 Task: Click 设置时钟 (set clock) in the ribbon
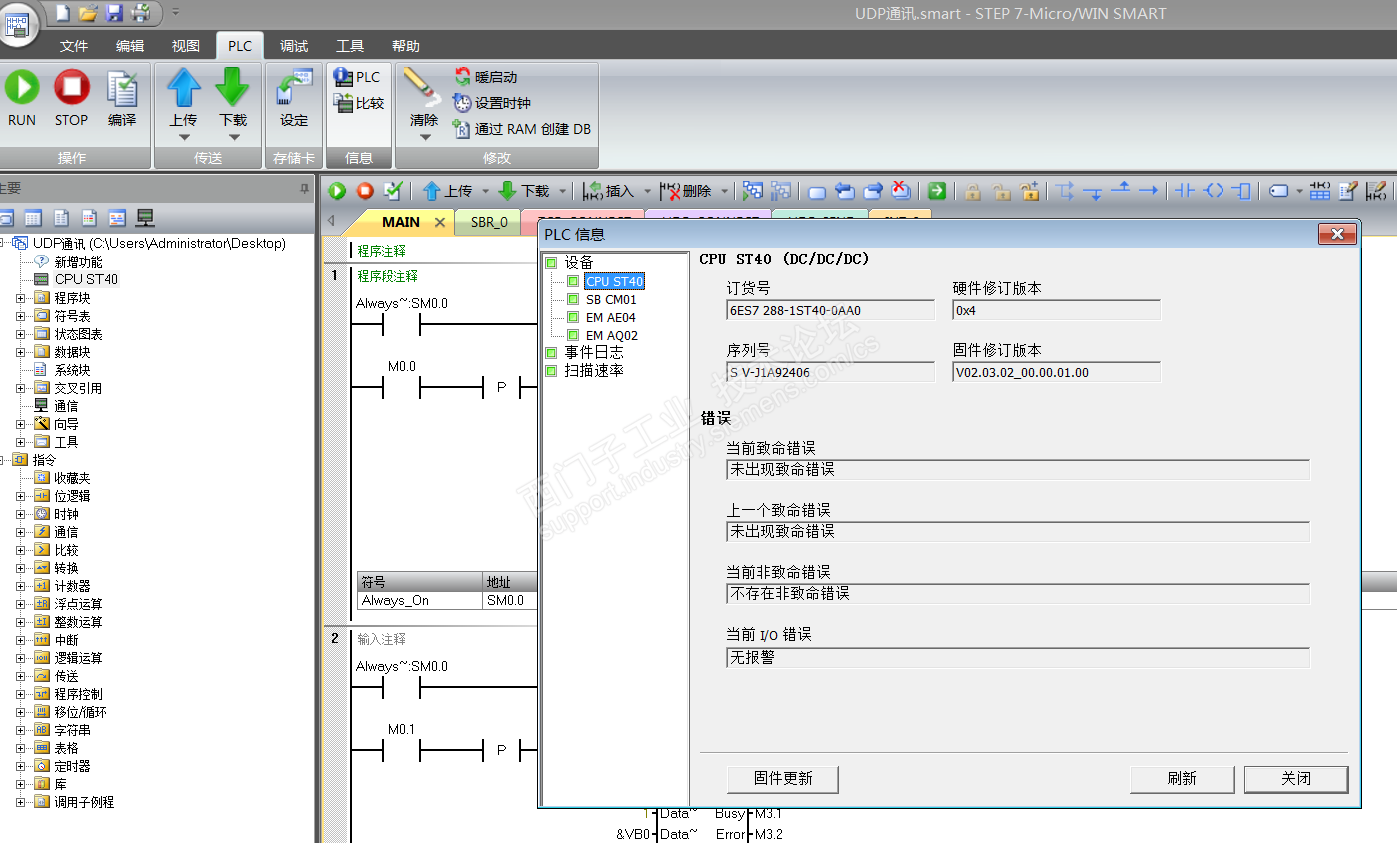[x=491, y=103]
